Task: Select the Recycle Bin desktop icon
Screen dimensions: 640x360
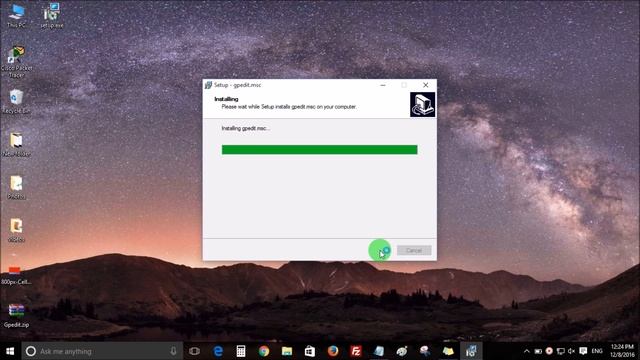Action: pos(16,102)
